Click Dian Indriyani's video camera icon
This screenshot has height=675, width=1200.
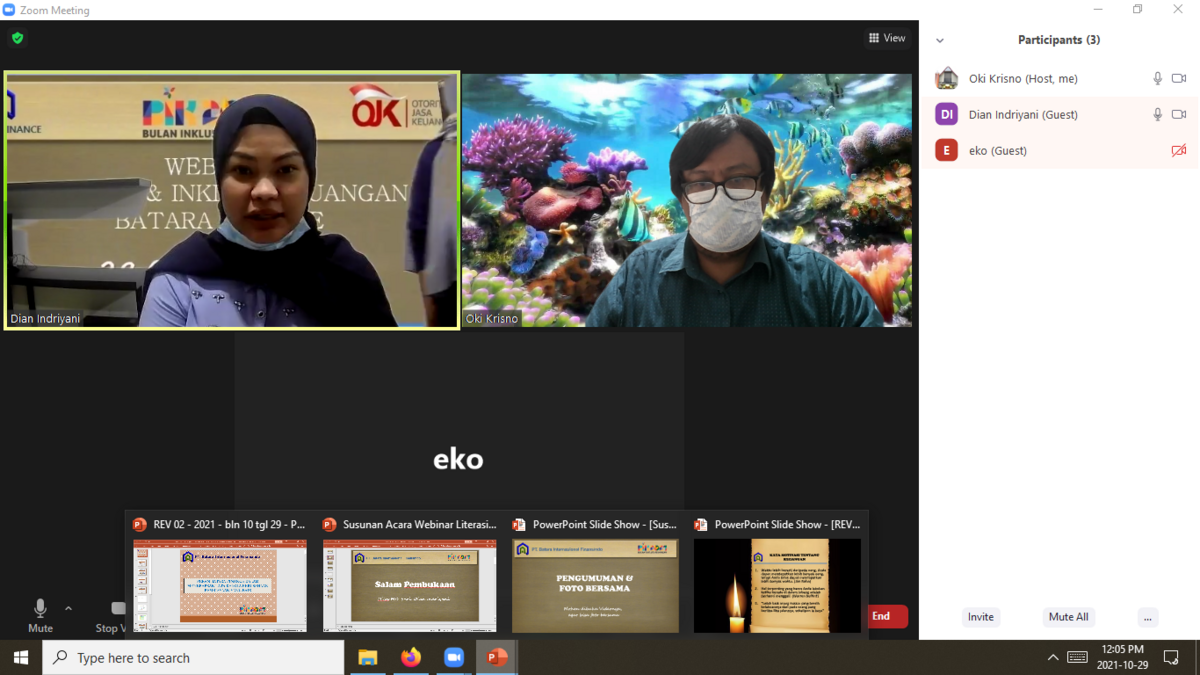pyautogui.click(x=1179, y=115)
